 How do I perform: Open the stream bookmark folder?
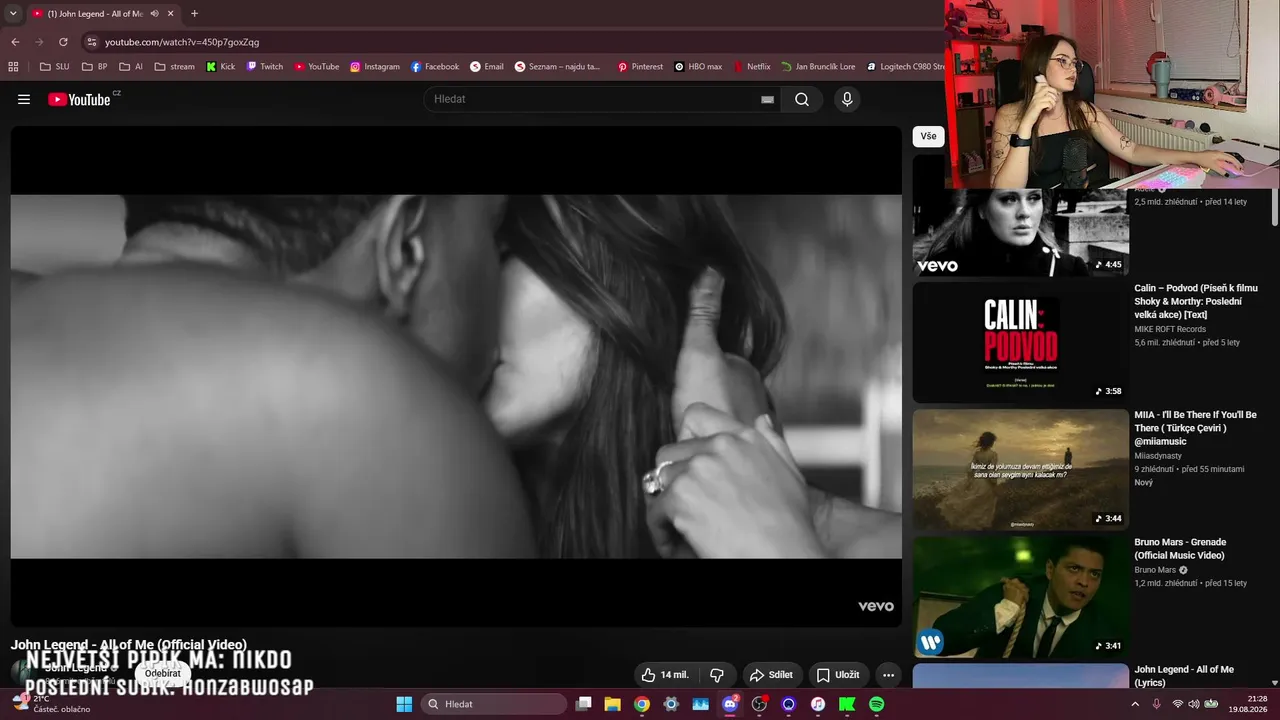[x=175, y=67]
